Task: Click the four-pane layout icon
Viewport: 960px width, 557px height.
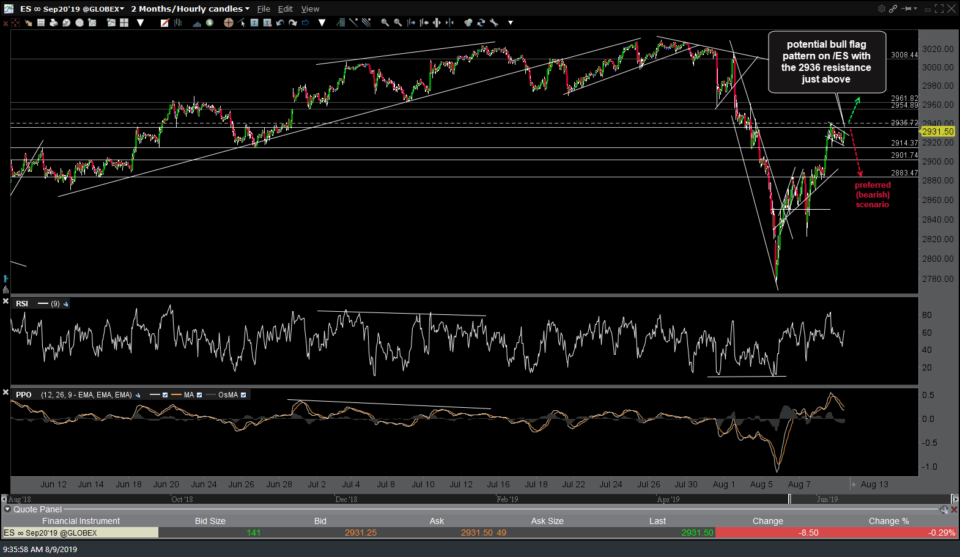Action: tap(124, 23)
